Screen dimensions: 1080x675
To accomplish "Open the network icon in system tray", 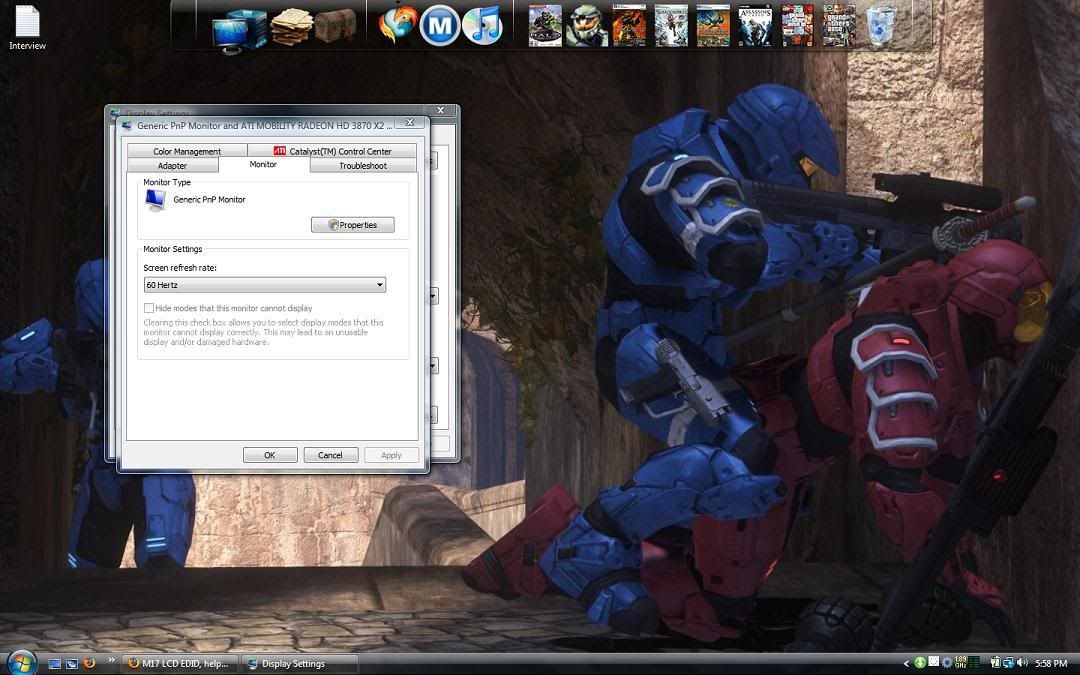I will tap(1008, 663).
